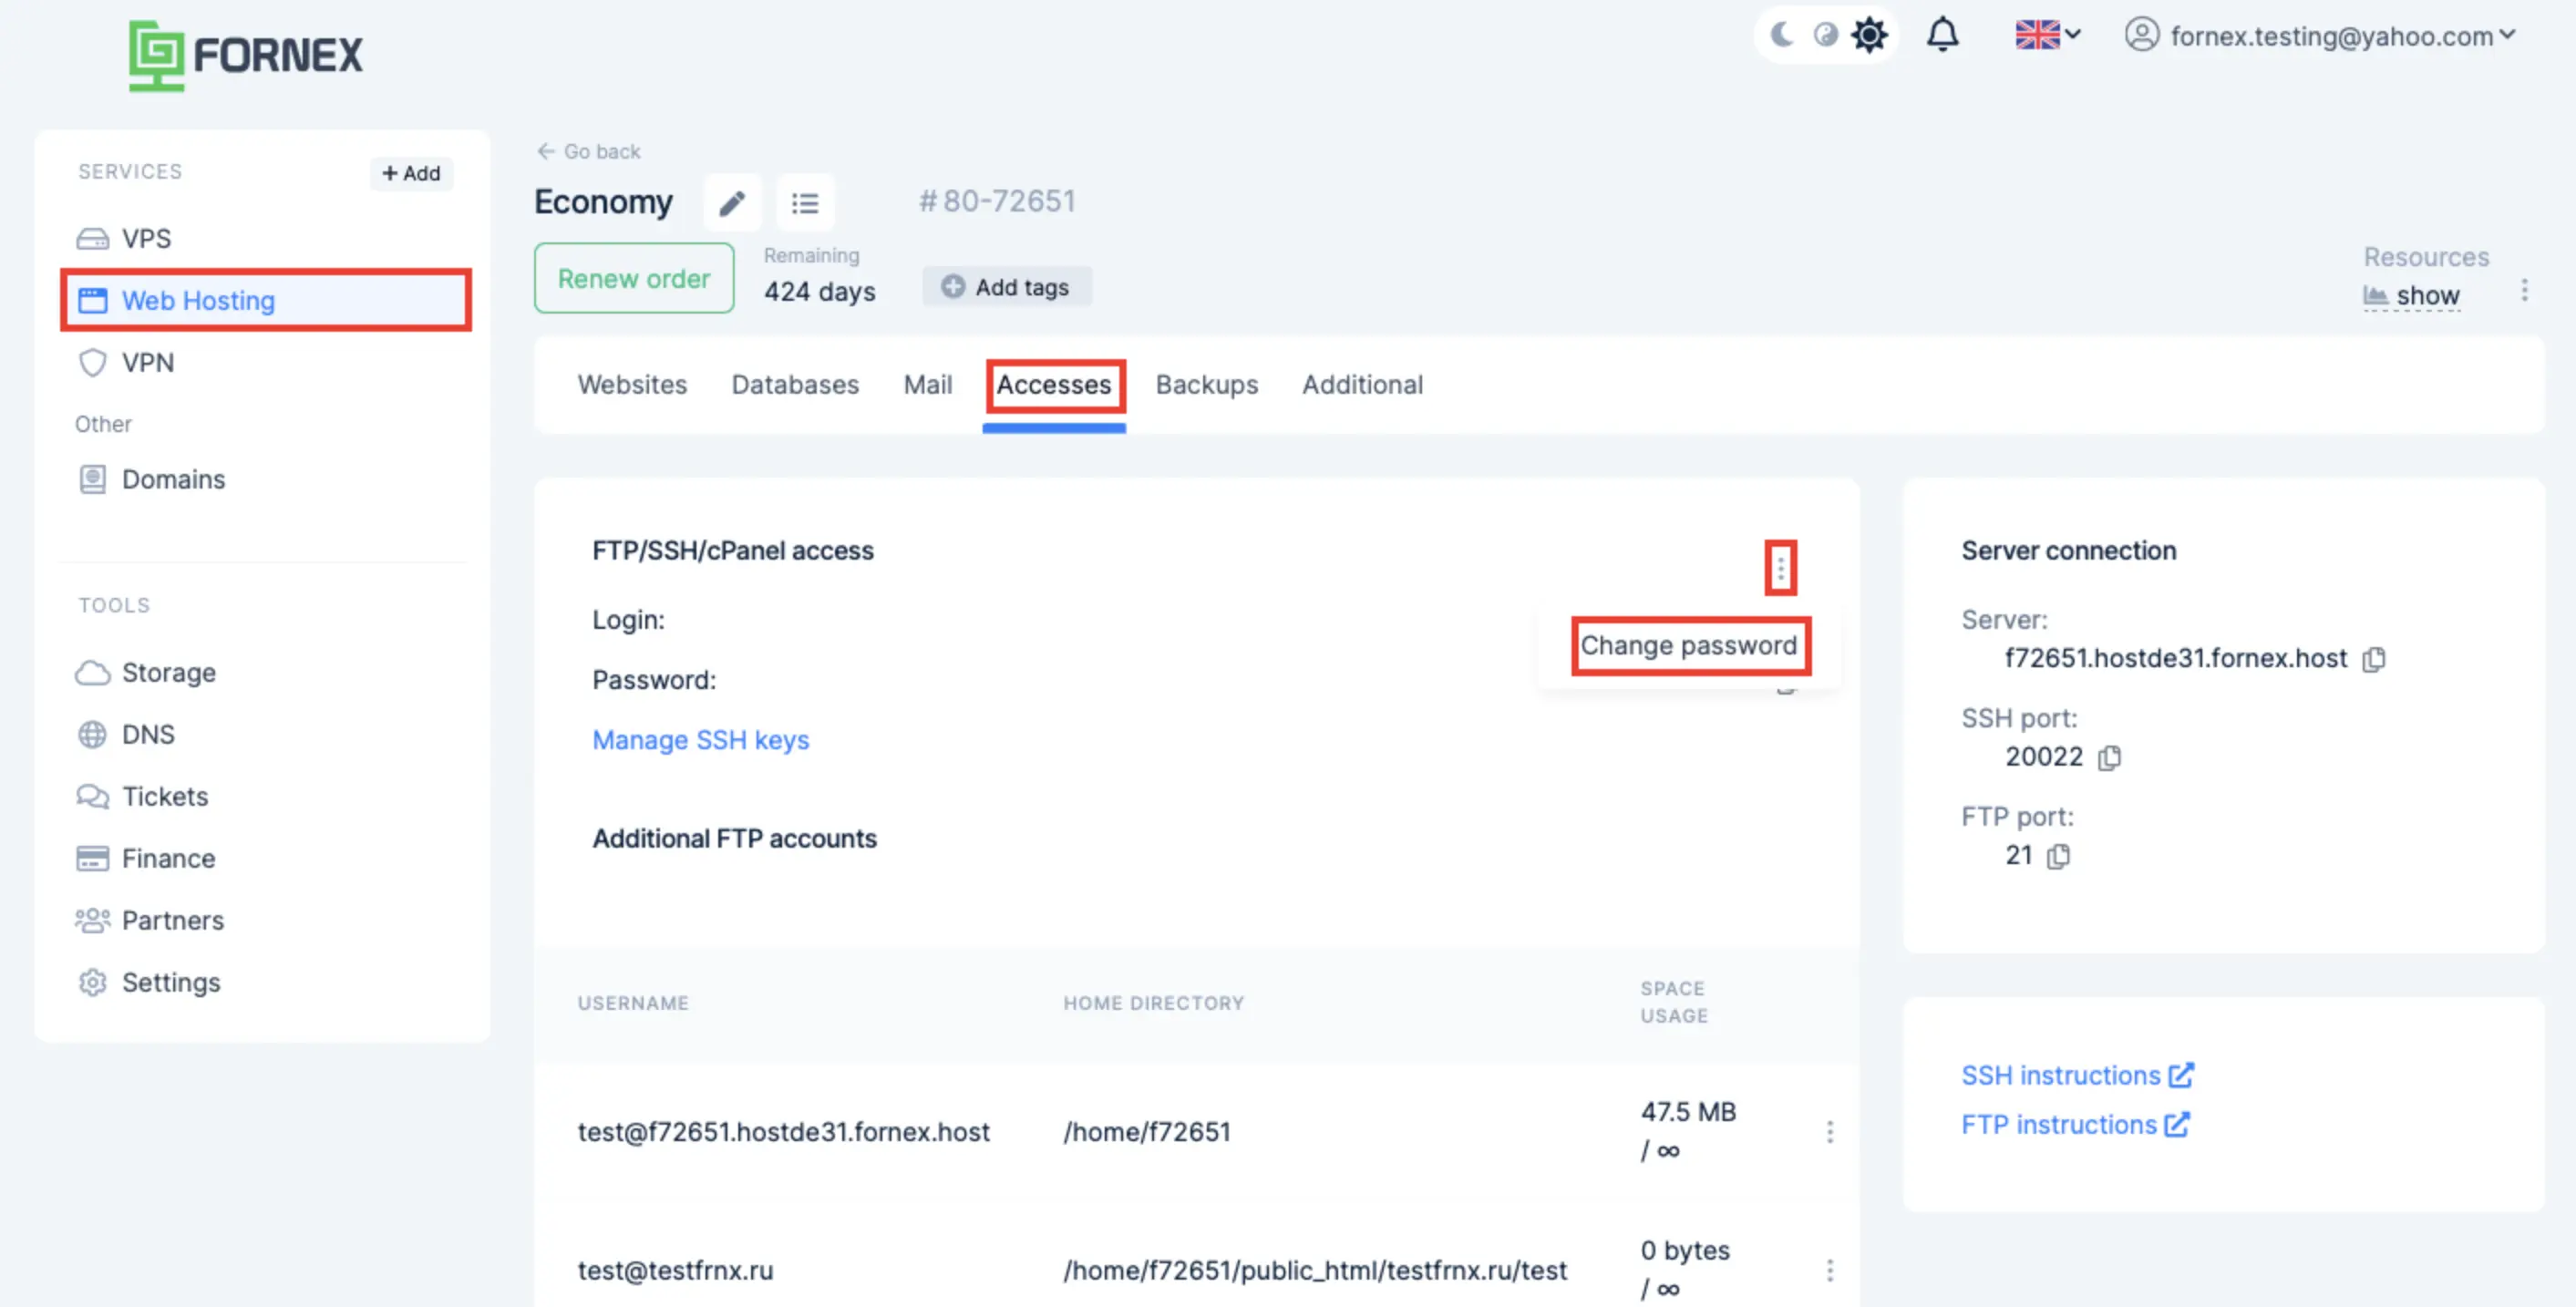This screenshot has height=1307, width=2576.
Task: Click order number #80-72651
Action: pyautogui.click(x=997, y=201)
